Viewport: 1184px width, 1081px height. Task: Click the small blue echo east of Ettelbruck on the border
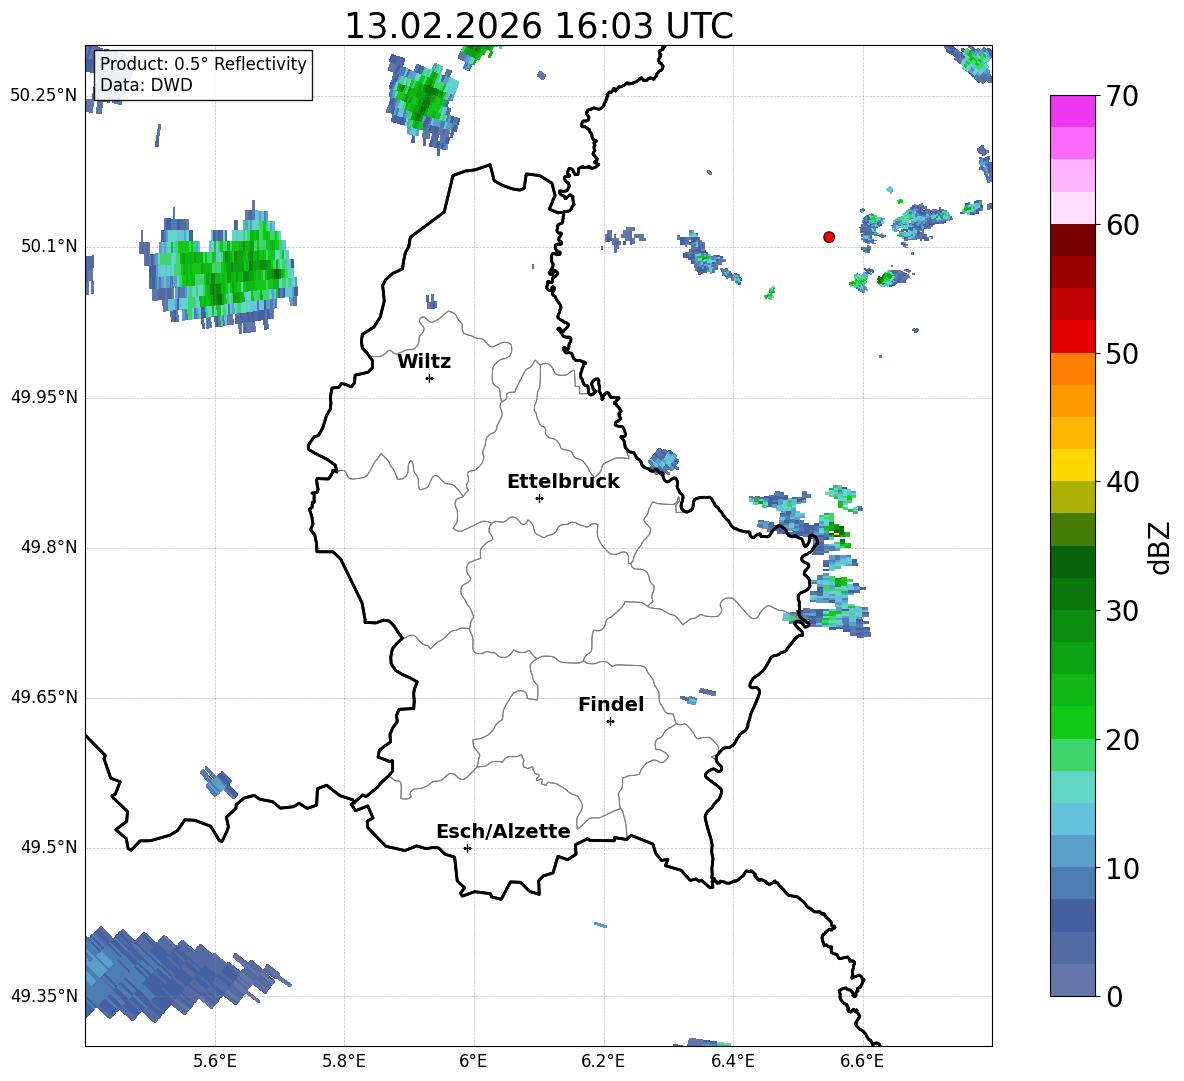664,459
